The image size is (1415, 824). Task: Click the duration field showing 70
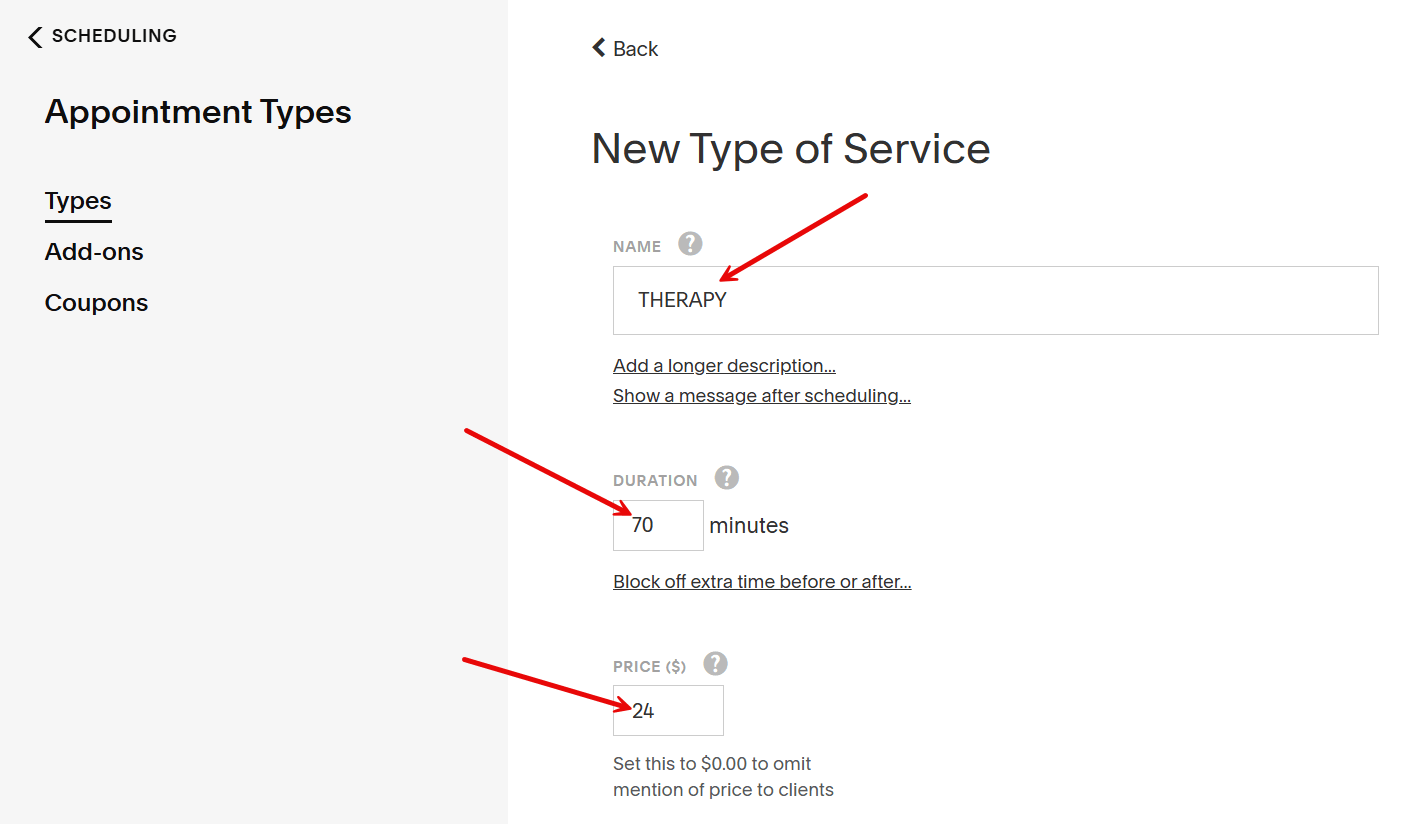pos(658,526)
